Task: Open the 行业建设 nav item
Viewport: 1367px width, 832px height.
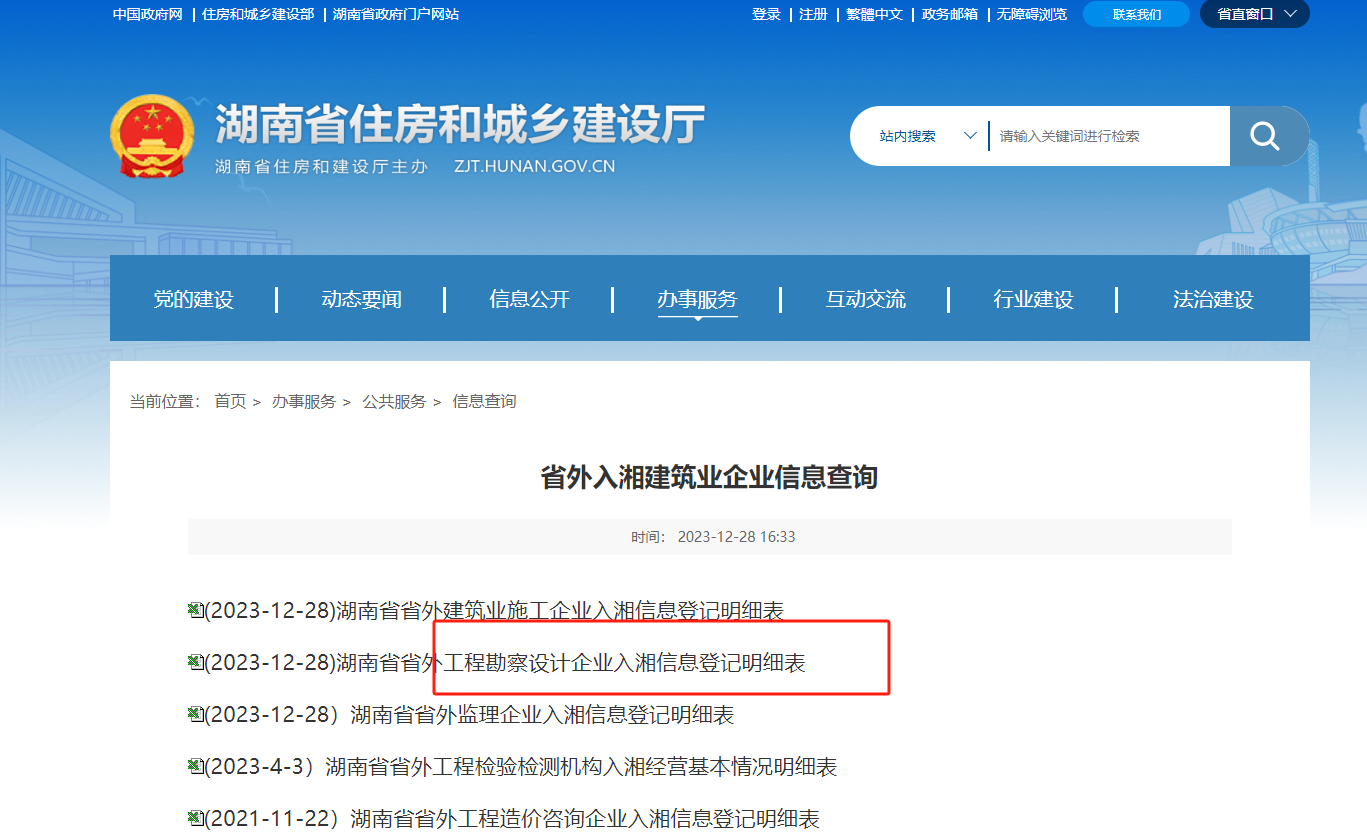Action: (x=1033, y=299)
